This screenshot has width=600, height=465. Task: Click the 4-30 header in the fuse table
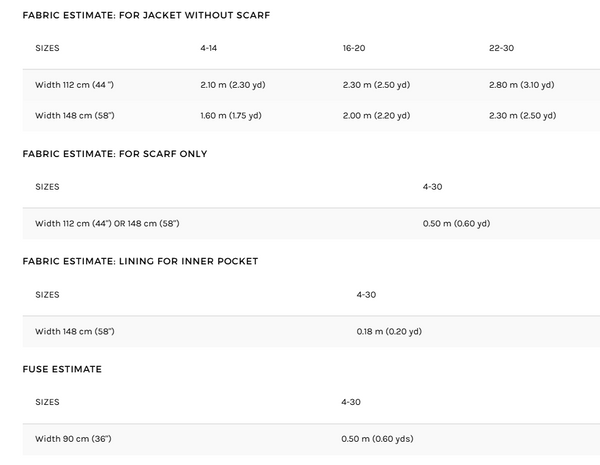pos(351,402)
